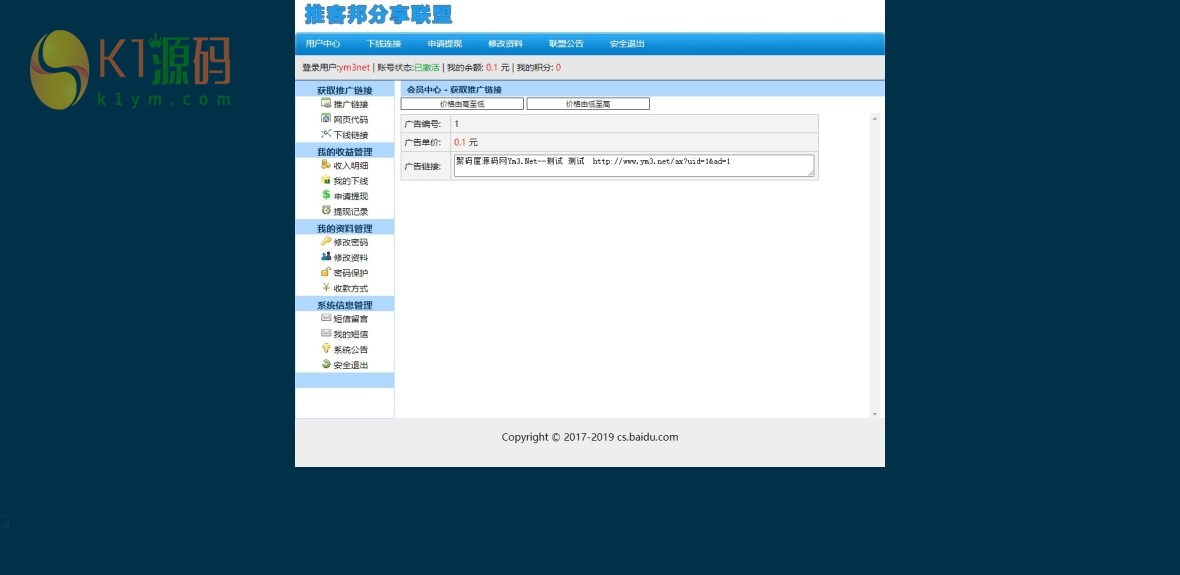Click the 推客邦分享联盟 site title

pyautogui.click(x=379, y=14)
